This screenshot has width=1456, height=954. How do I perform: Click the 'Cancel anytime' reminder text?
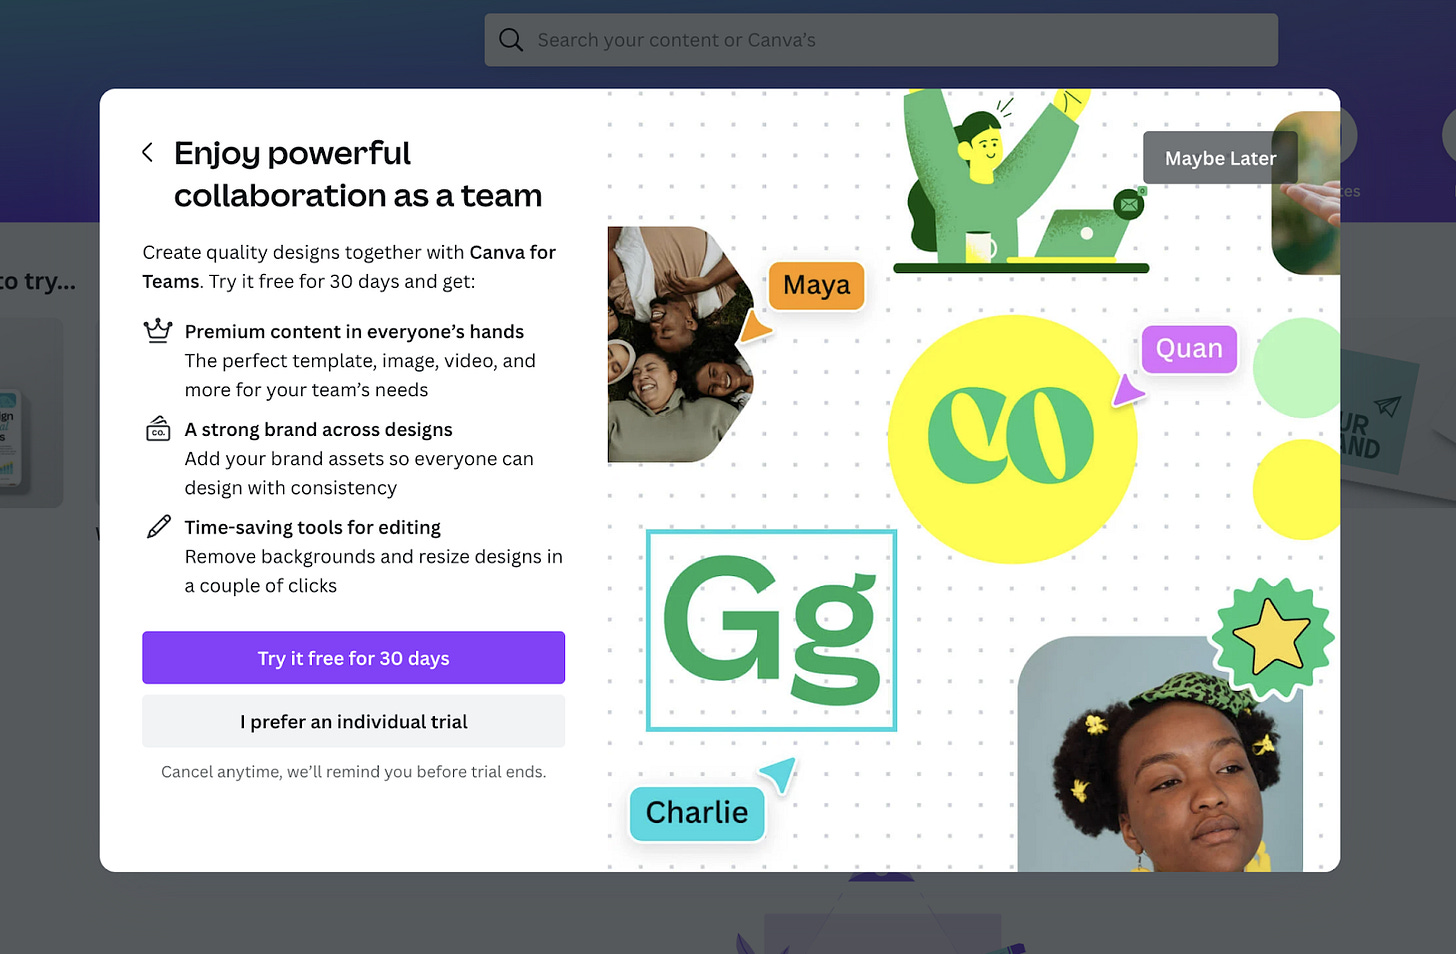click(x=353, y=772)
